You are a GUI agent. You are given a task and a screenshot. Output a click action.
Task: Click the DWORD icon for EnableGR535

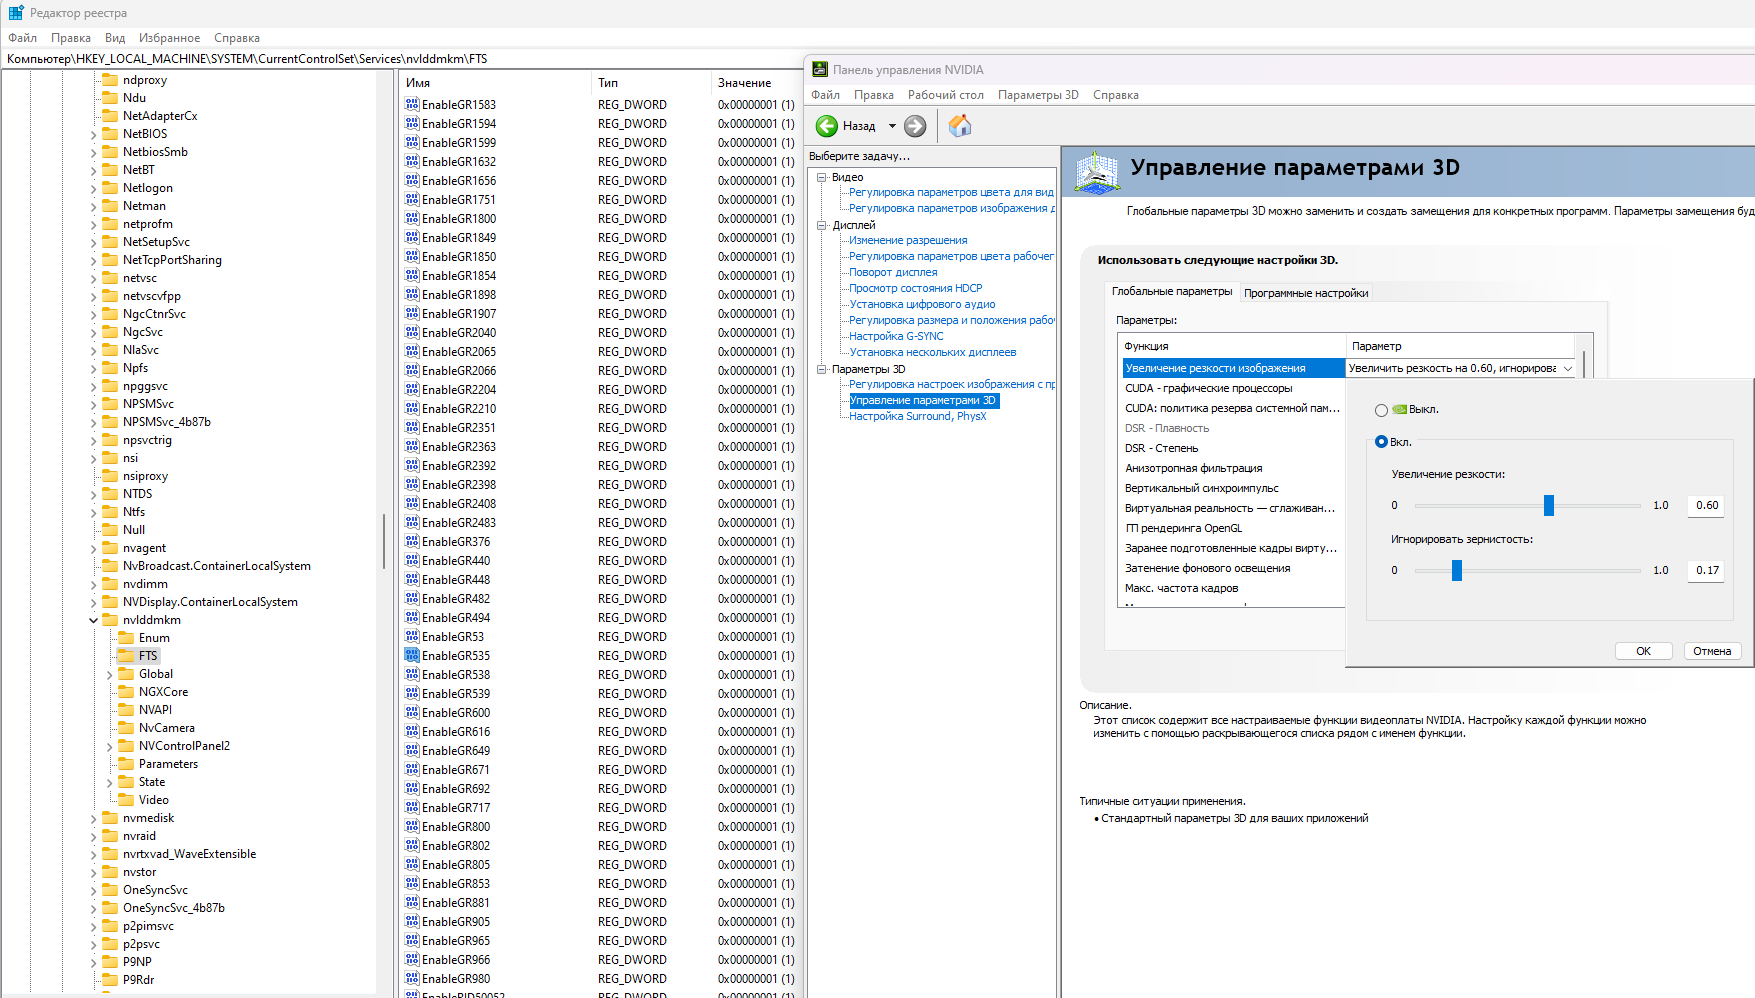tap(412, 655)
